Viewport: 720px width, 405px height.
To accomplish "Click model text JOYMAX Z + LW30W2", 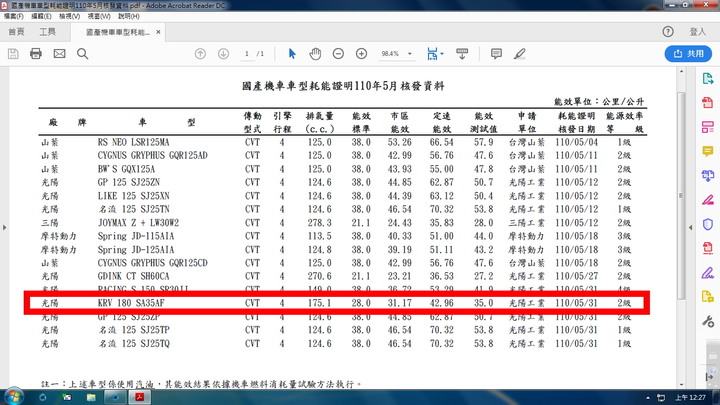I will point(138,223).
